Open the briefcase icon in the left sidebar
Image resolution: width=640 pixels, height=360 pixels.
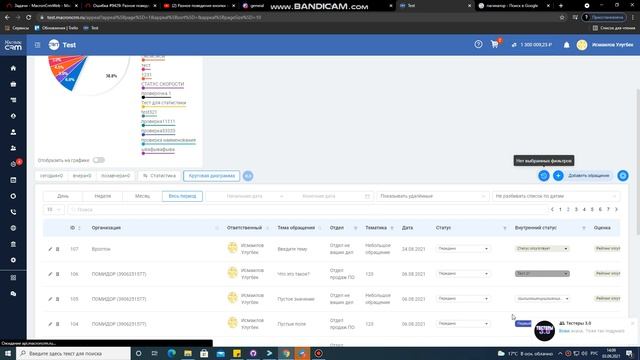(13, 84)
